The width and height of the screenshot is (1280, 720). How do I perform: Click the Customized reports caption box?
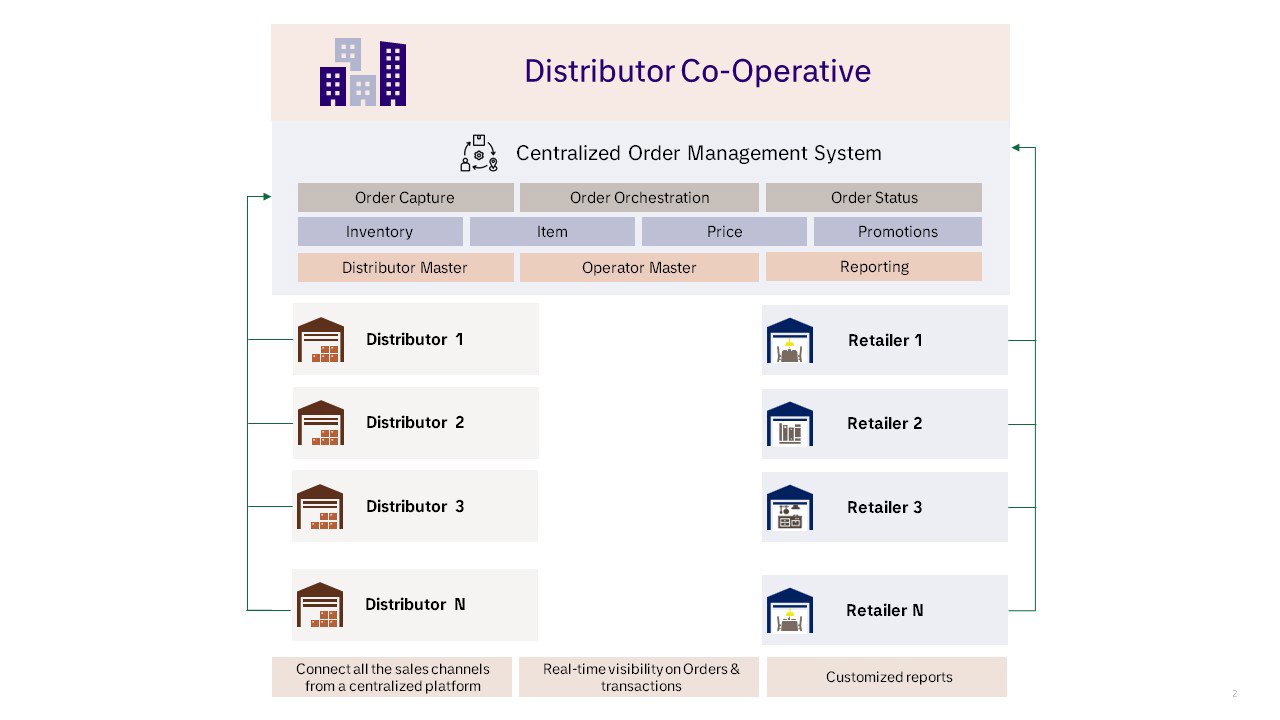[887, 677]
